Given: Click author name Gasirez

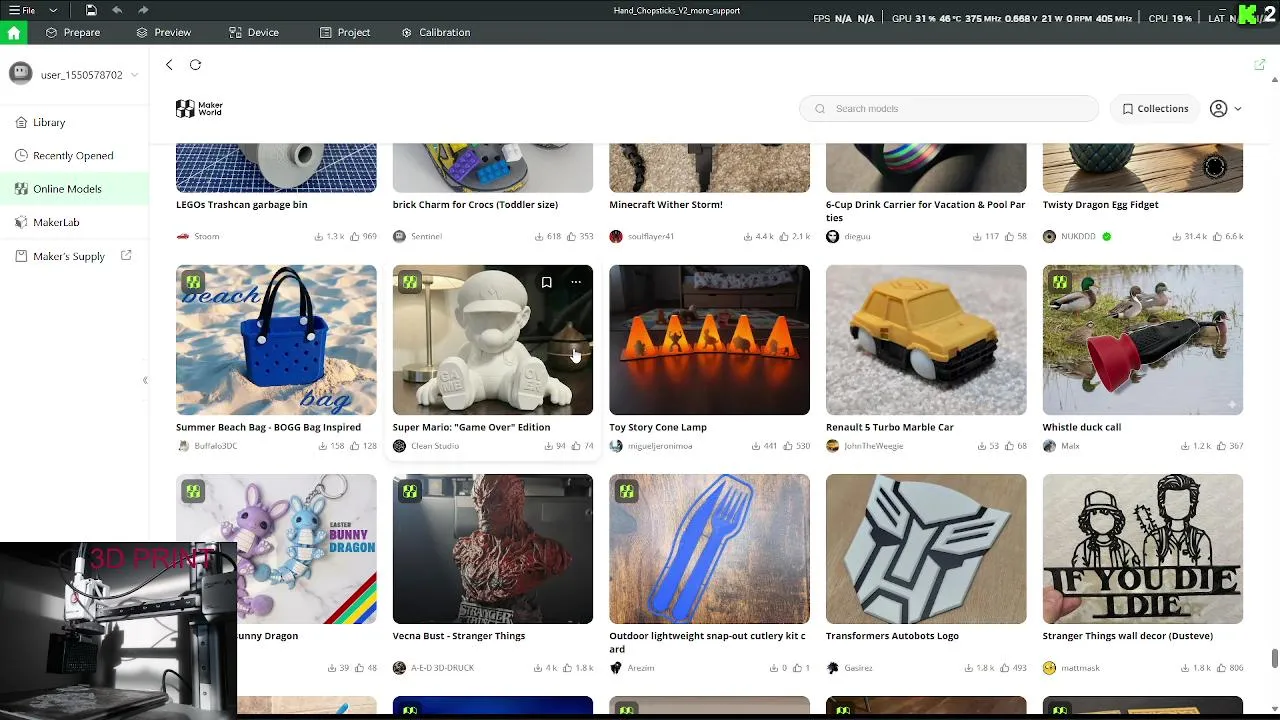Looking at the screenshot, I should coord(858,668).
